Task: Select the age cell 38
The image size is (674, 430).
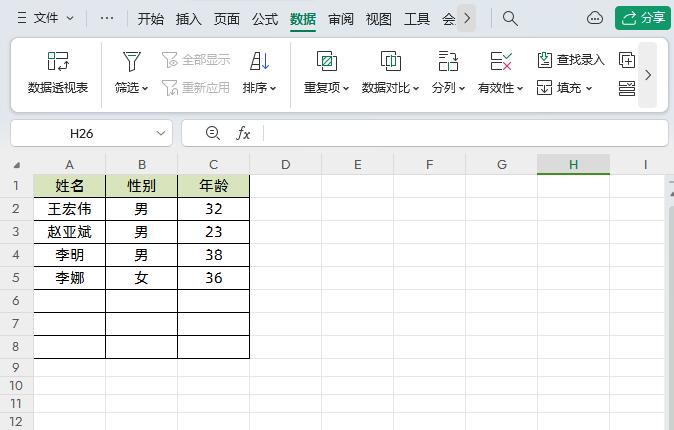Action: pos(214,255)
